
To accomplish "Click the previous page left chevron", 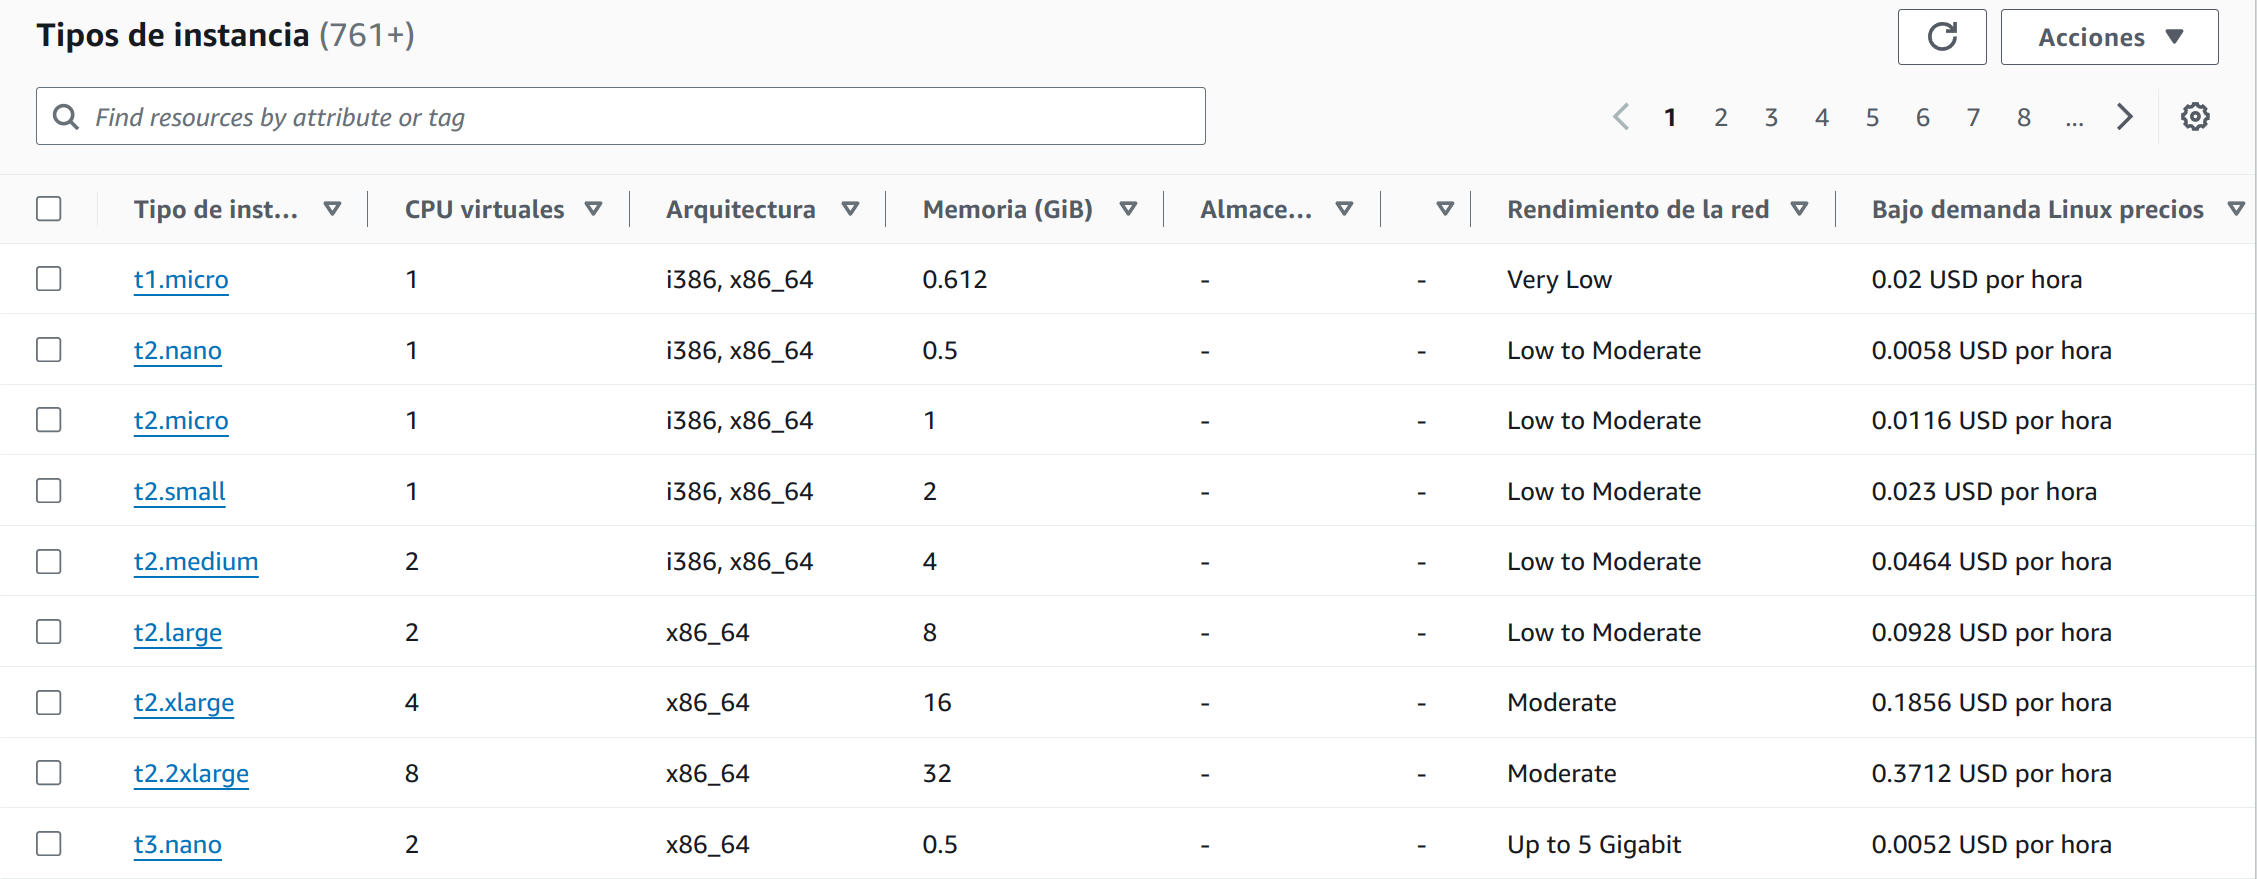I will [x=1621, y=117].
